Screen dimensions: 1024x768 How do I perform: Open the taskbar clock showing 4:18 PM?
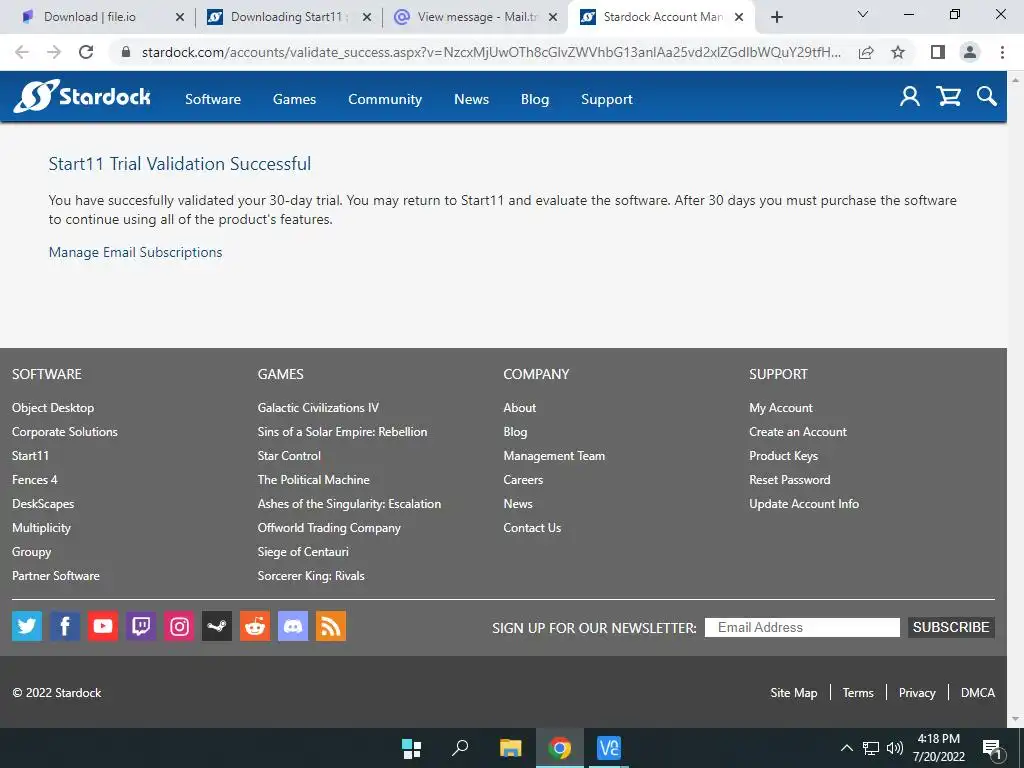tap(938, 748)
